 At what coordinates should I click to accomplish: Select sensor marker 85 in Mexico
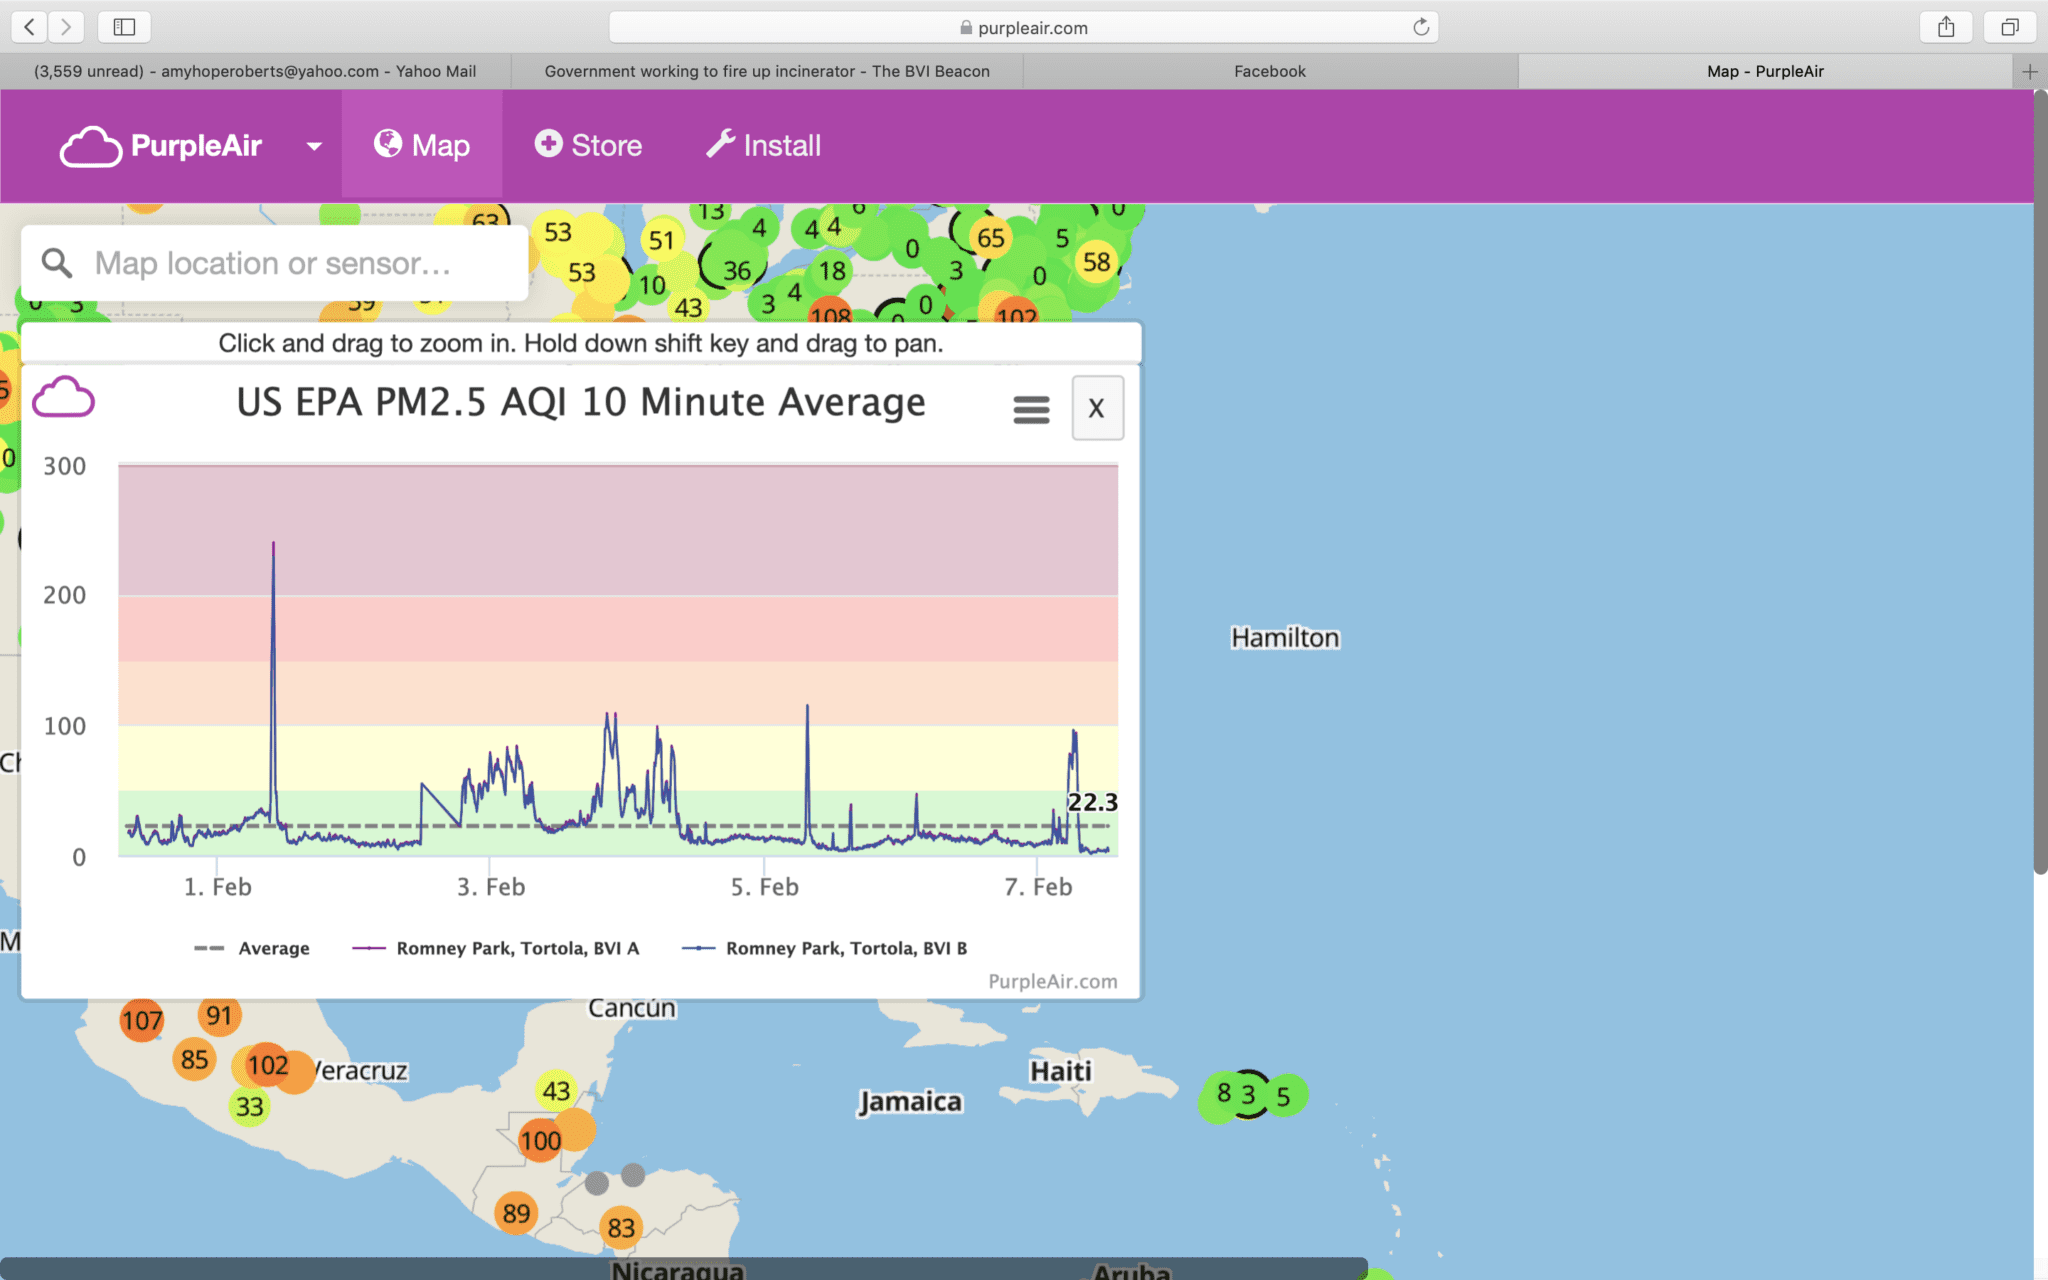pos(195,1059)
